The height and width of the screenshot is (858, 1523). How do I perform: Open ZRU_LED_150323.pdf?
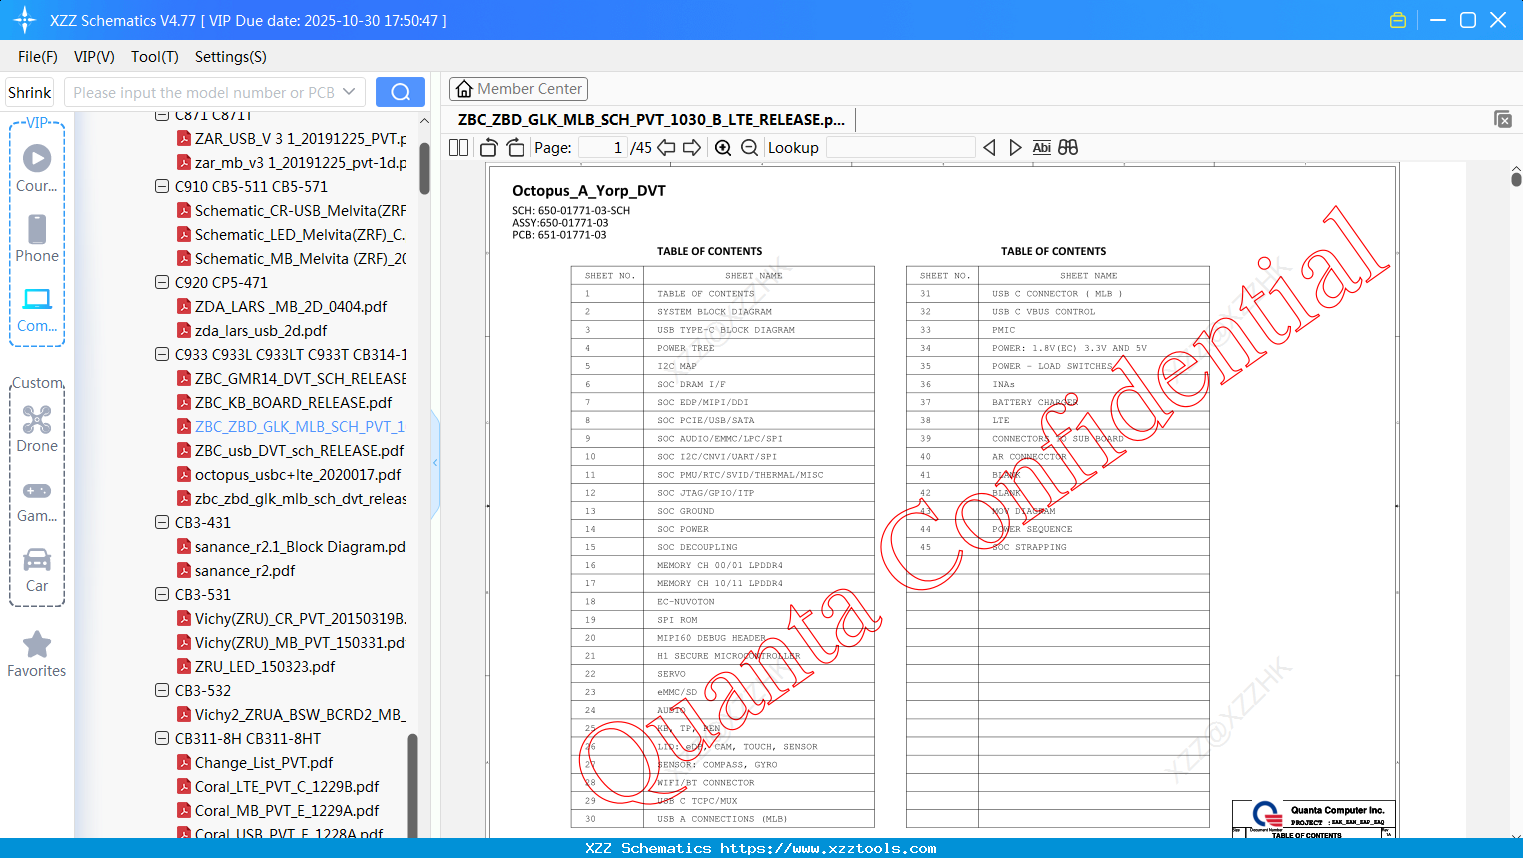point(265,666)
